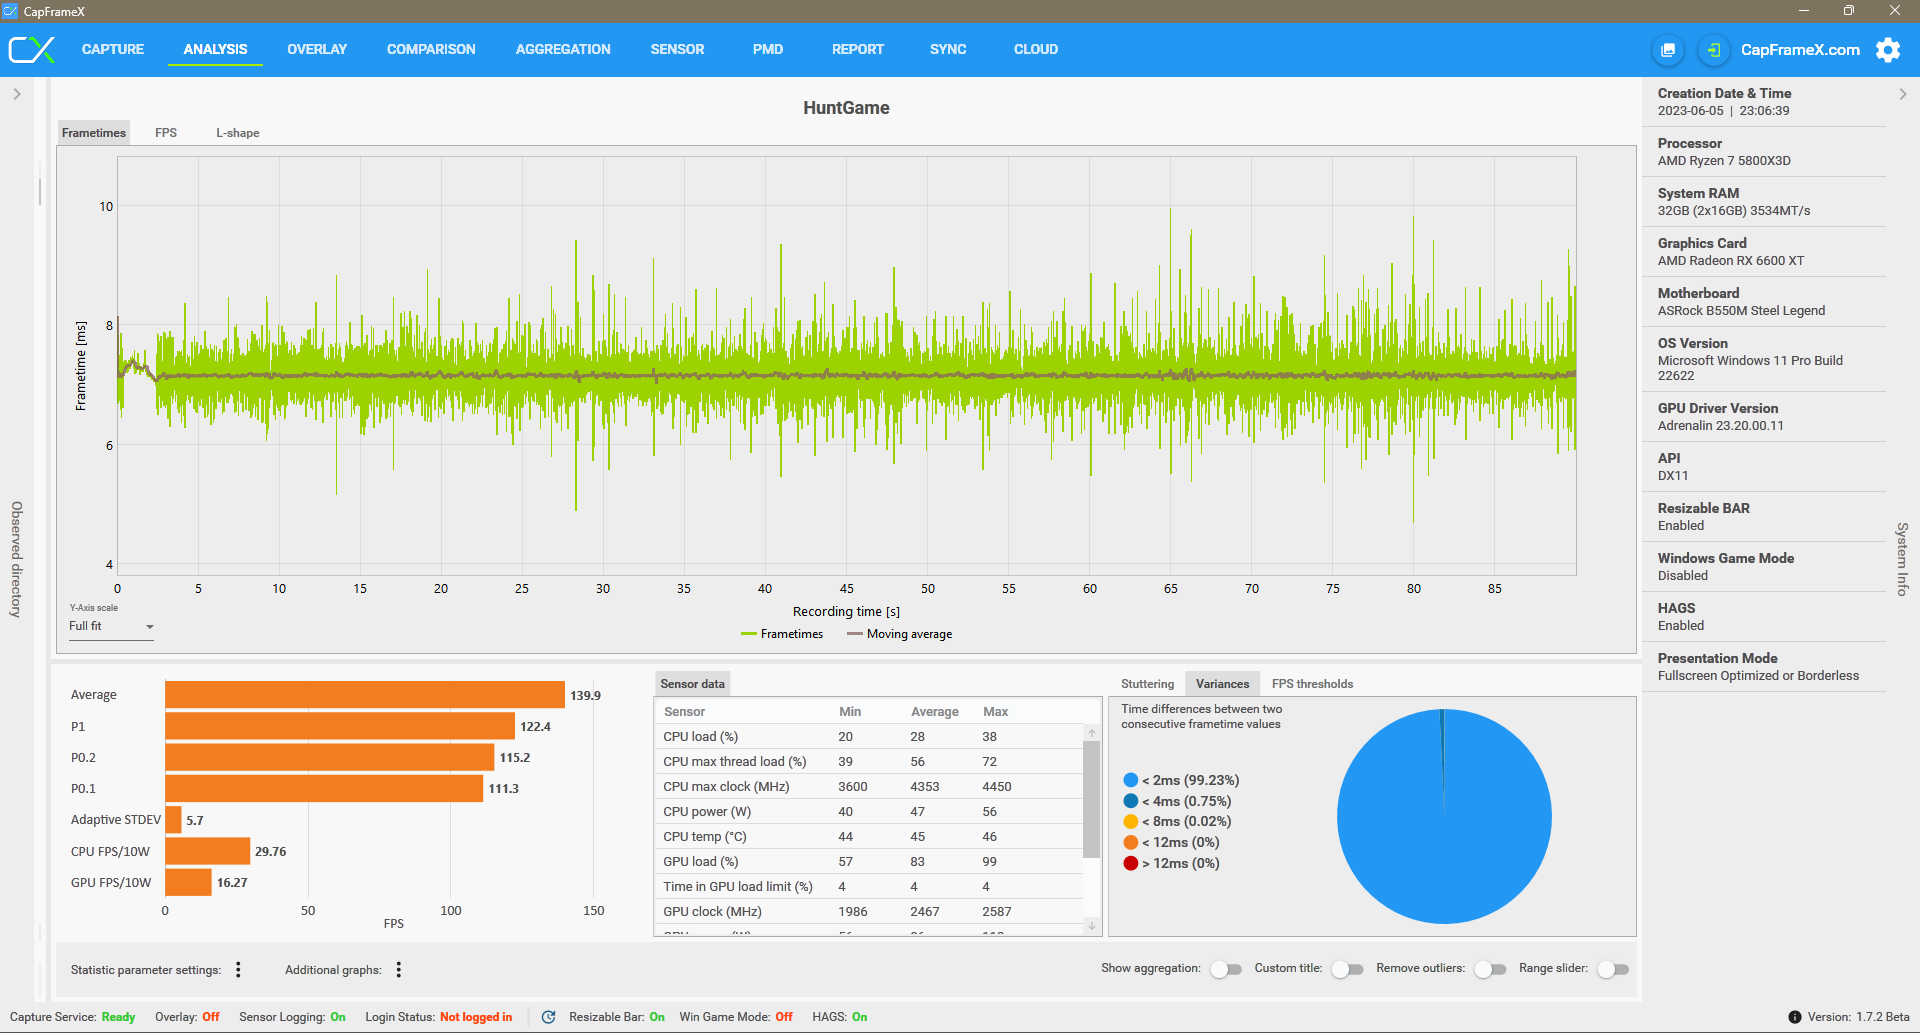This screenshot has width=1920, height=1033.
Task: Click the Average column header in sensor table
Action: (935, 712)
